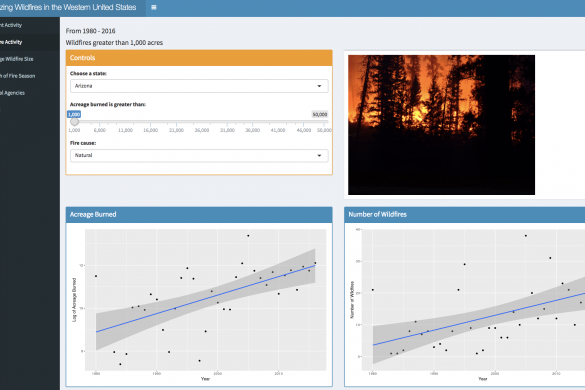Image resolution: width=585 pixels, height=390 pixels.
Task: Open the 'Wildfire Size' sidebar item
Action: click(30, 59)
